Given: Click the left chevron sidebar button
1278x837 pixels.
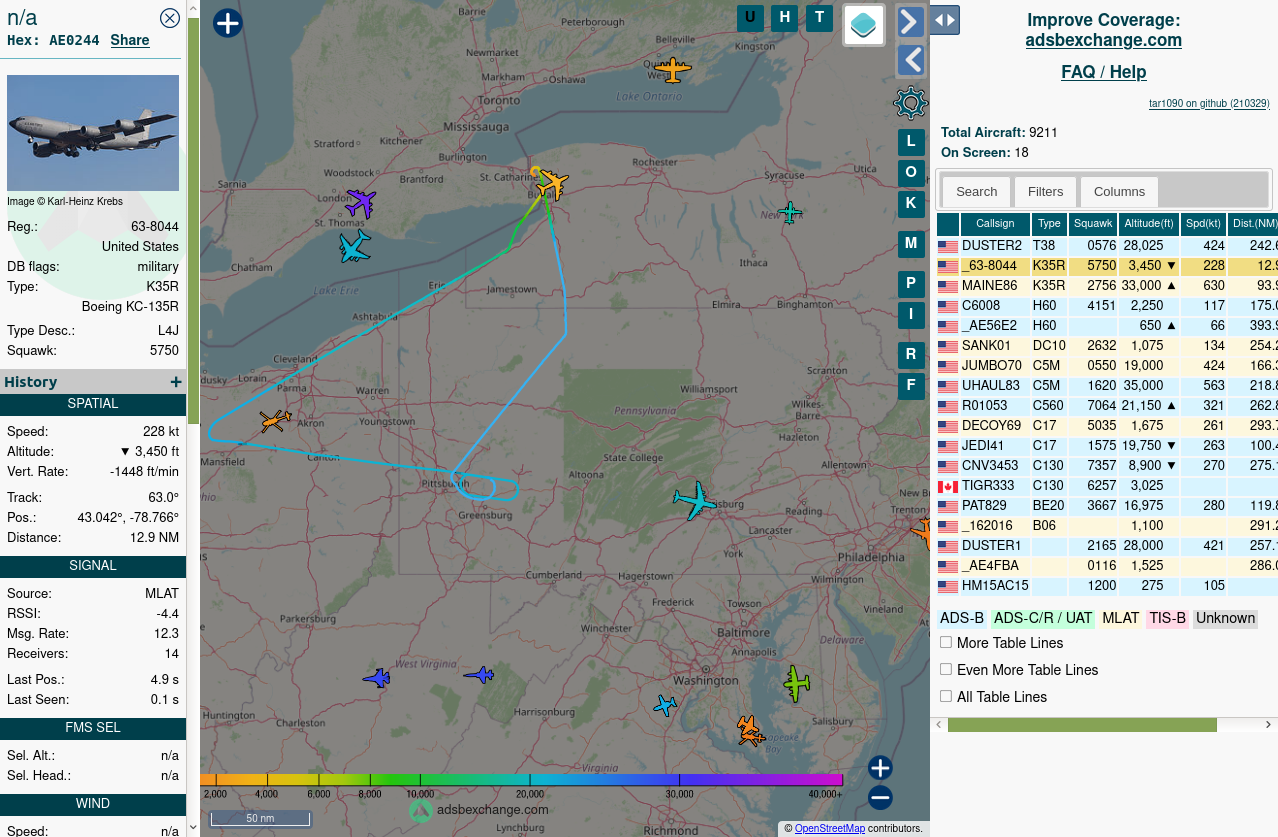Looking at the screenshot, I should tap(911, 60).
